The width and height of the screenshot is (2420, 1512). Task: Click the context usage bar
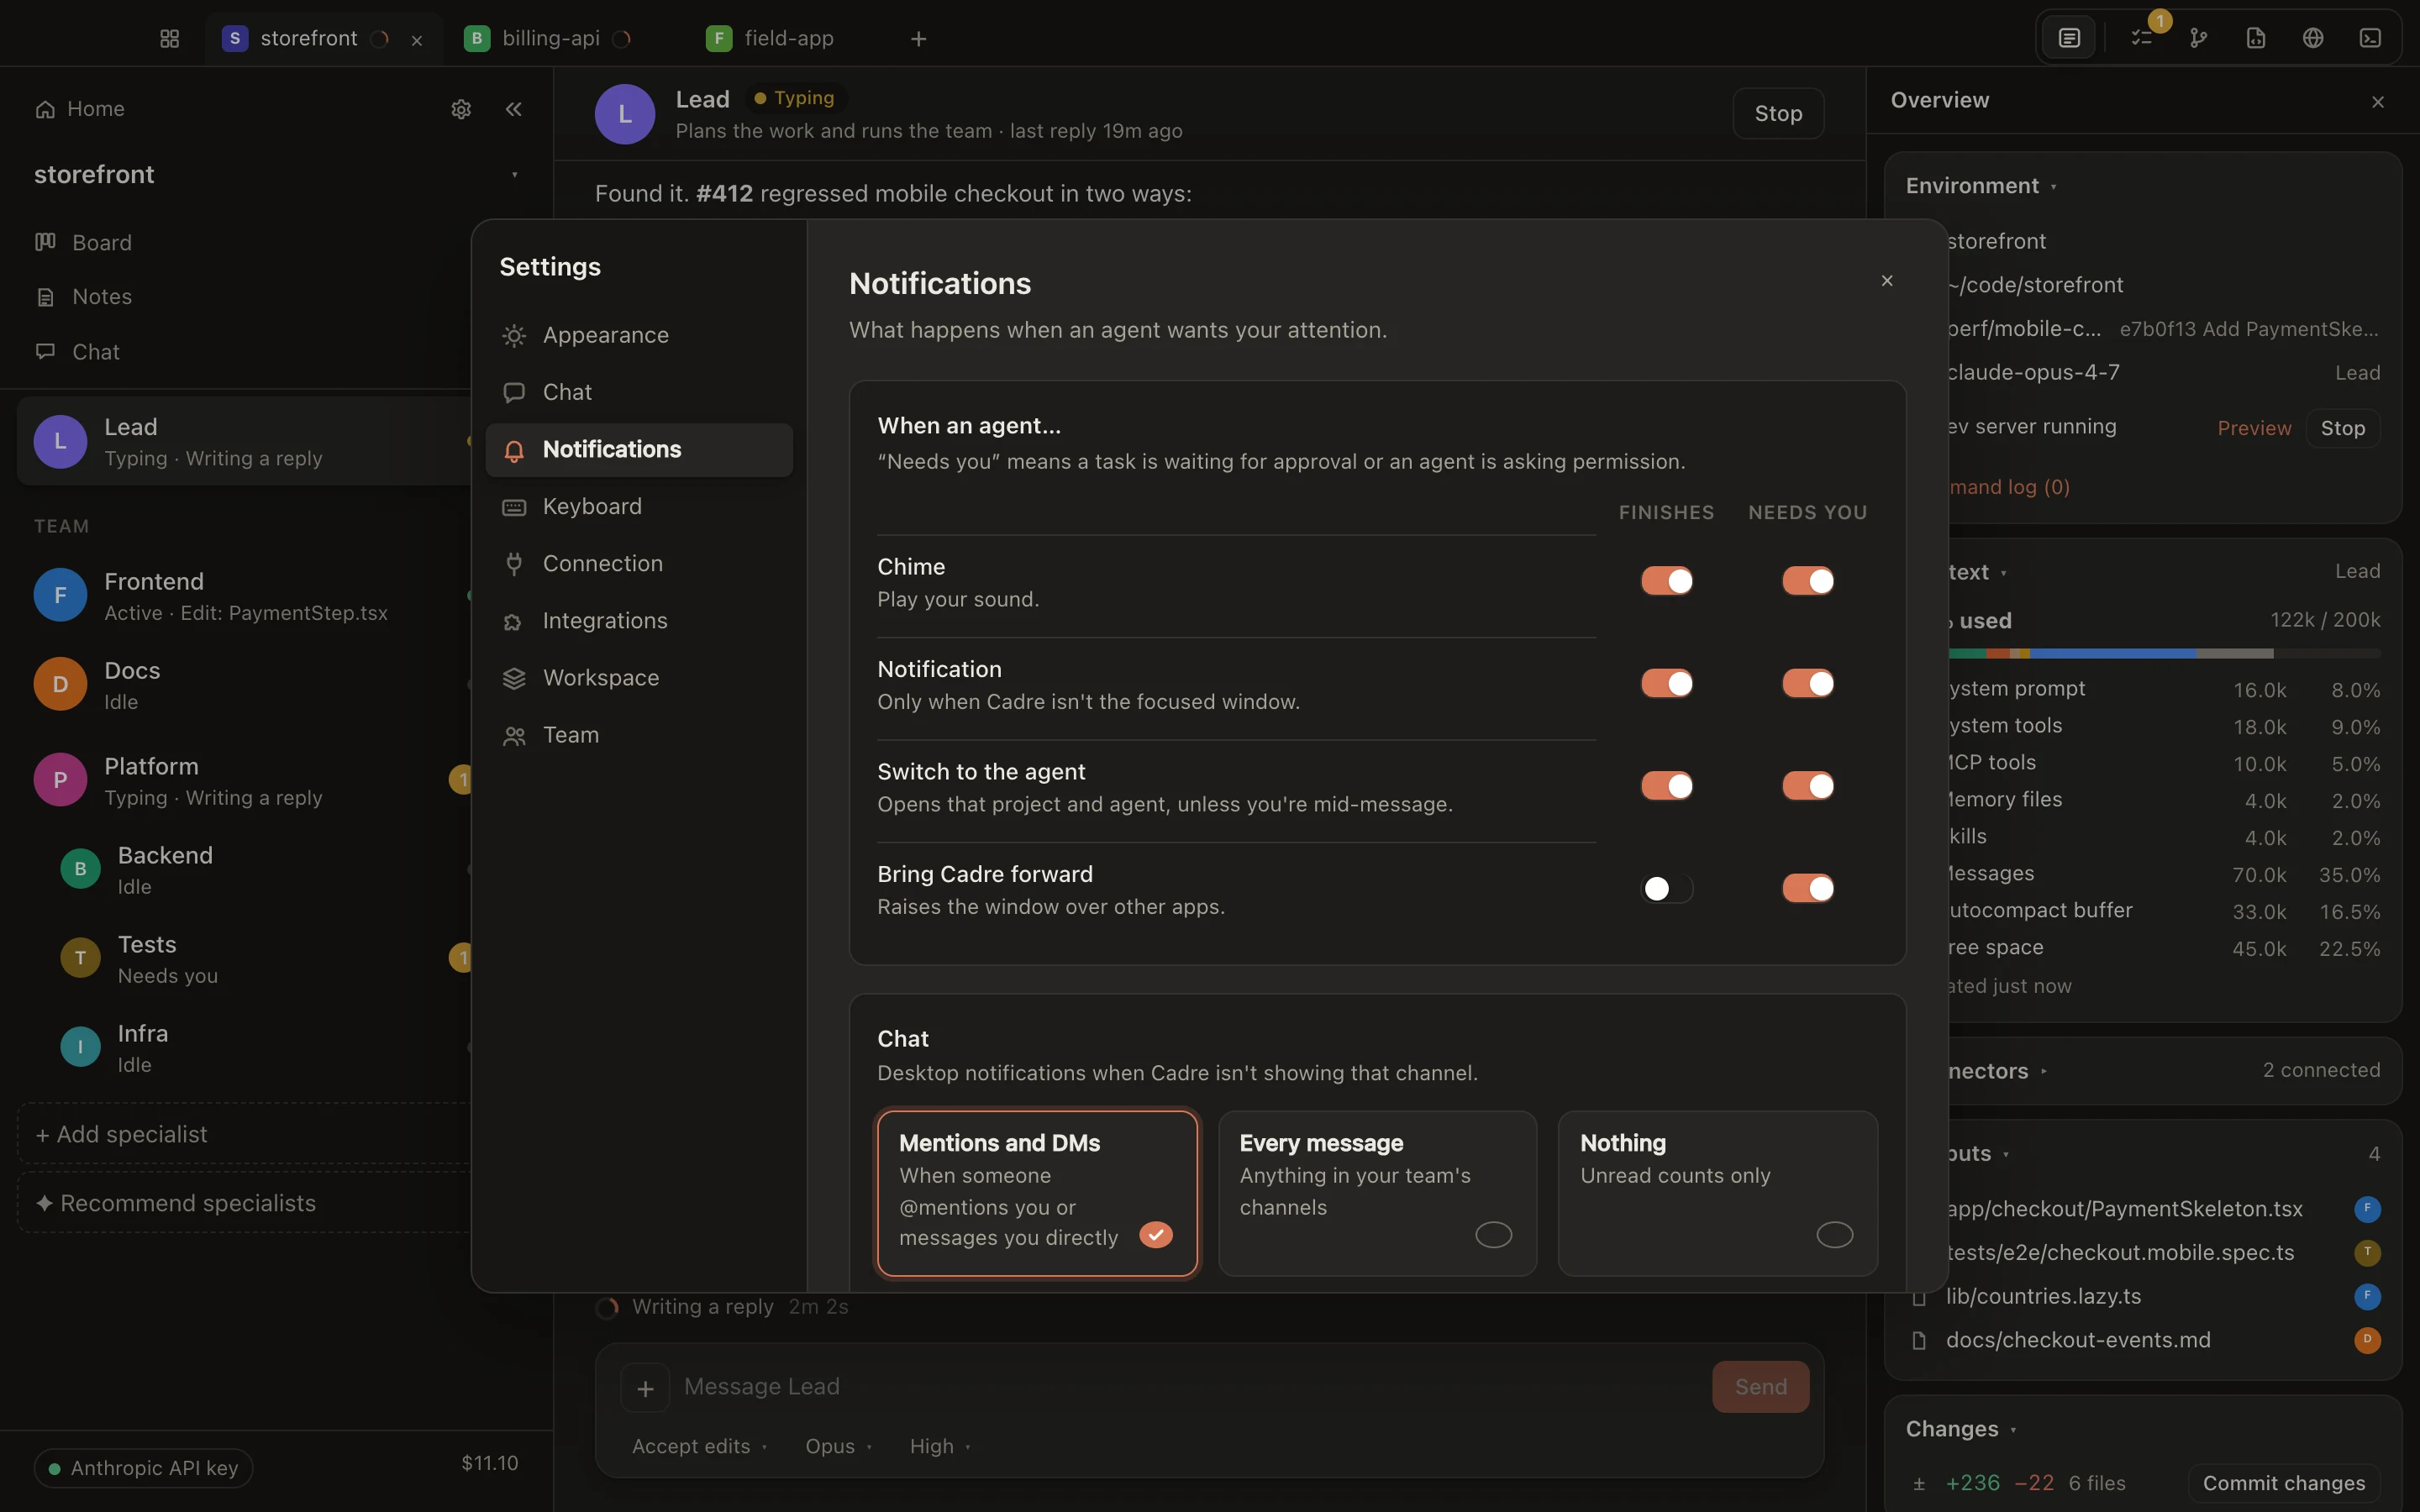click(2164, 653)
